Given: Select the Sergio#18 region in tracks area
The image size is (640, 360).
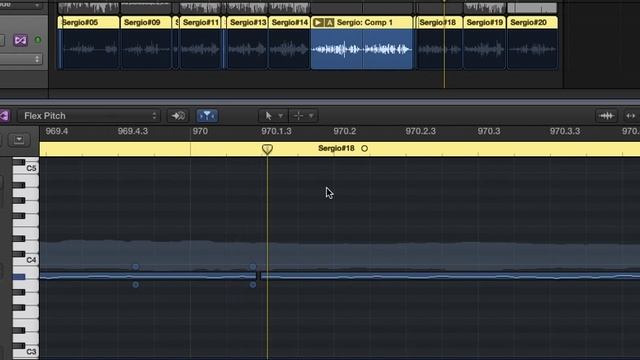Looking at the screenshot, I should pyautogui.click(x=439, y=42).
